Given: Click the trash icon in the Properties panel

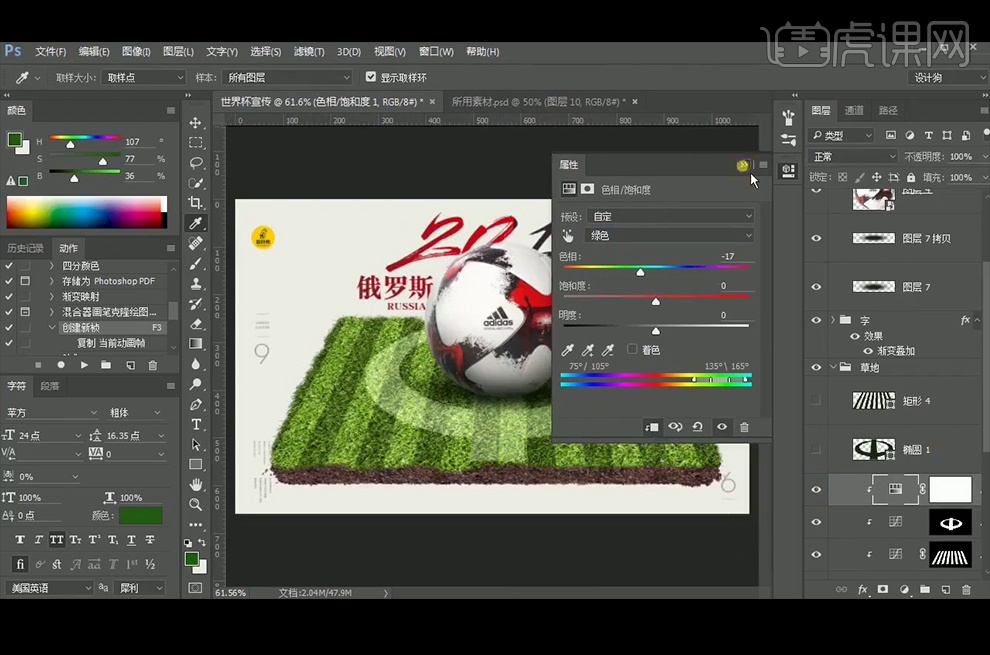Looking at the screenshot, I should 744,427.
